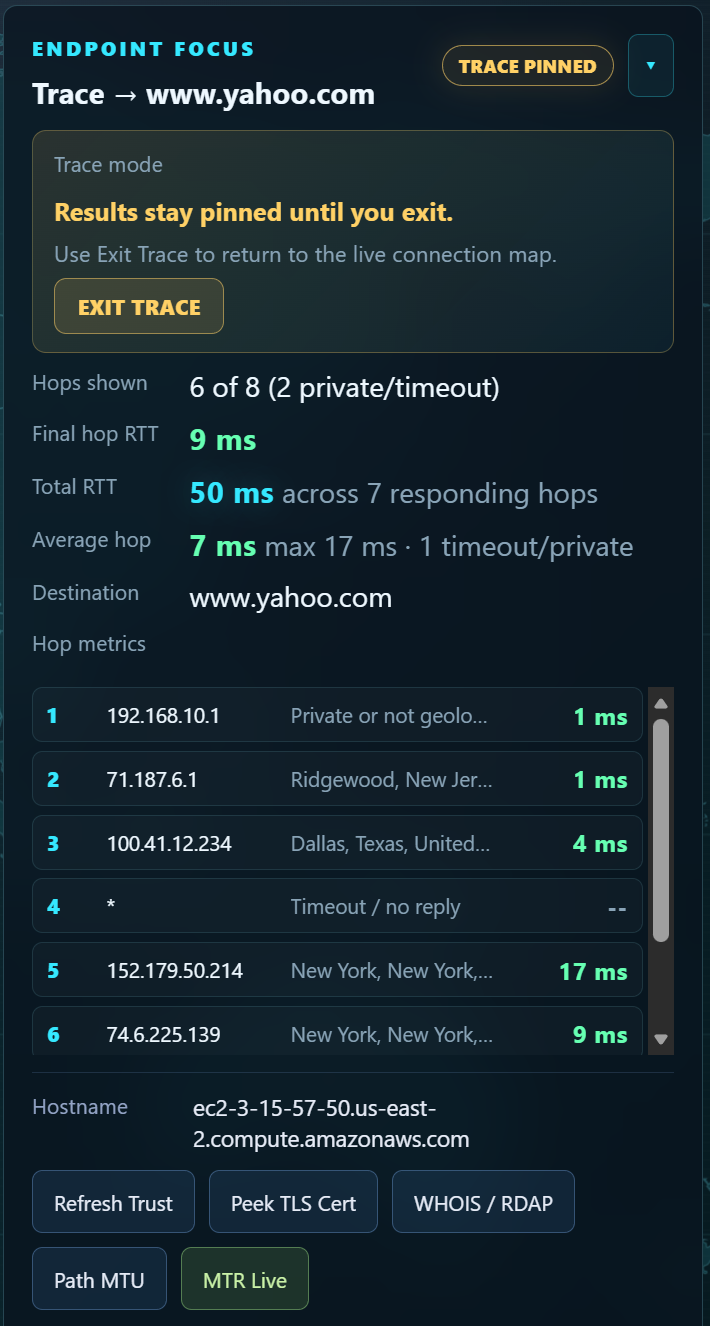
Task: Click the Total RTT value 50 ms
Action: (232, 493)
